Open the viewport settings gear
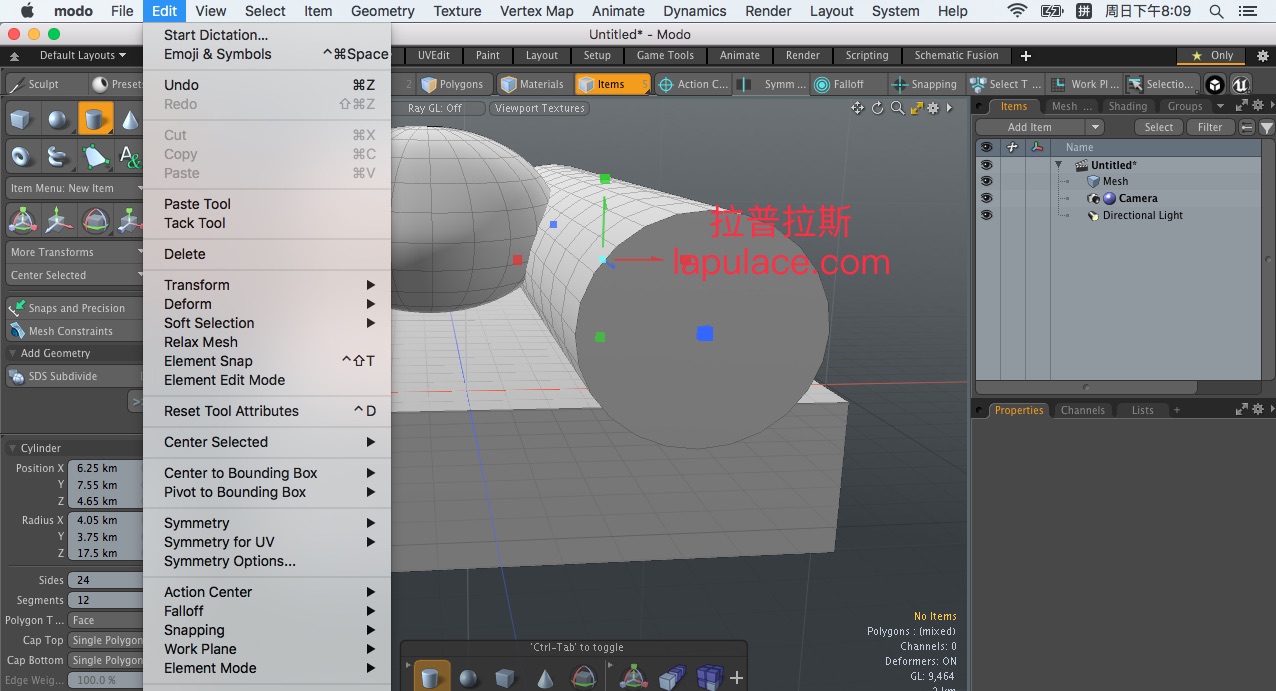 933,108
